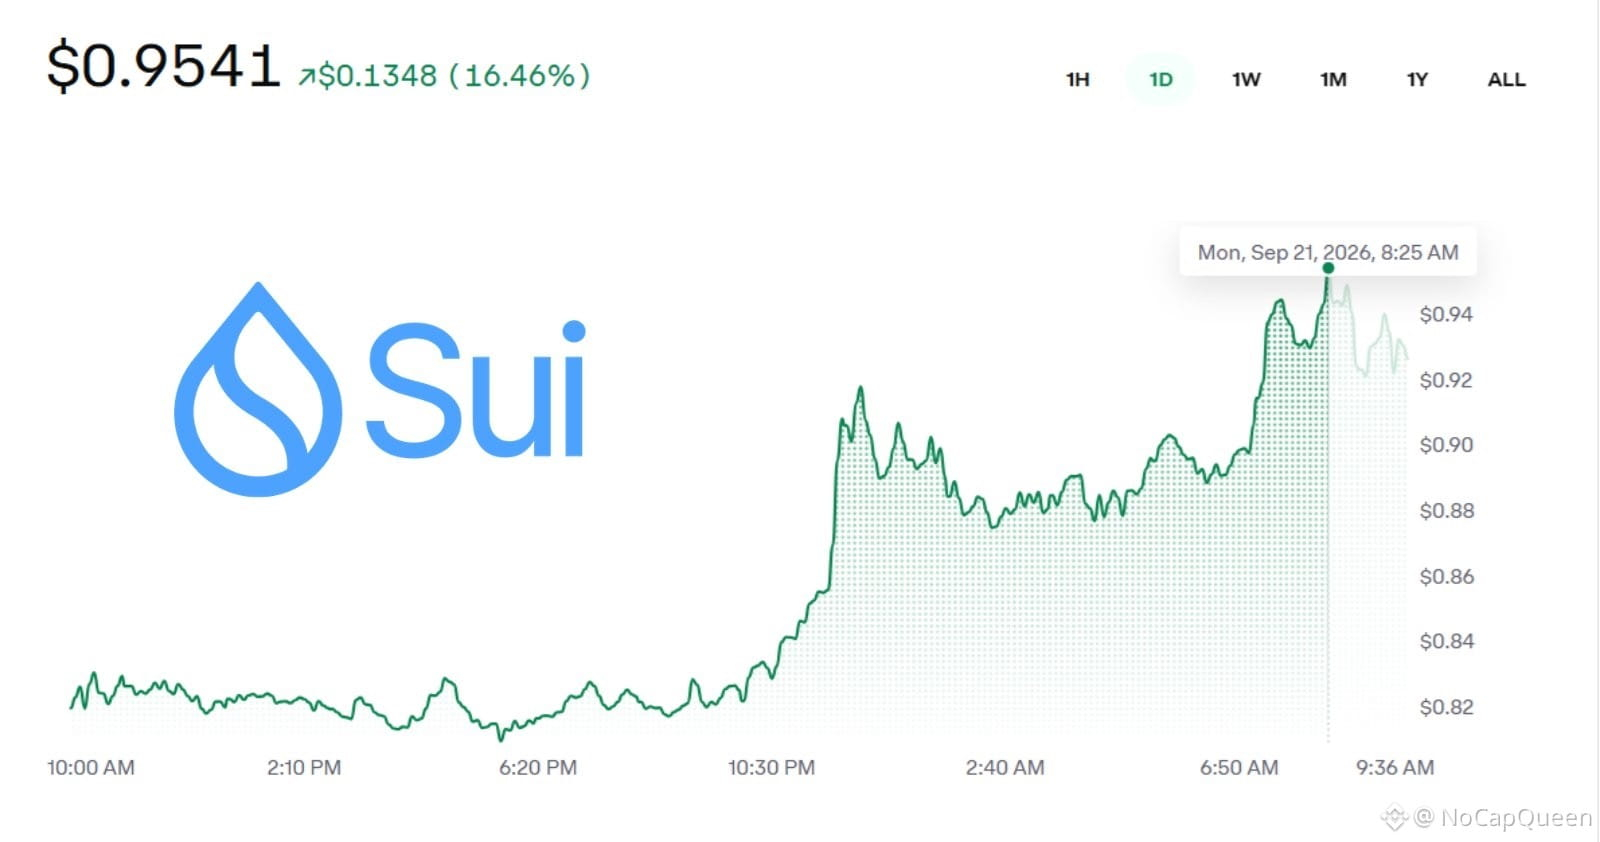Show the ALL time price history
The image size is (1600, 842).
pyautogui.click(x=1506, y=80)
